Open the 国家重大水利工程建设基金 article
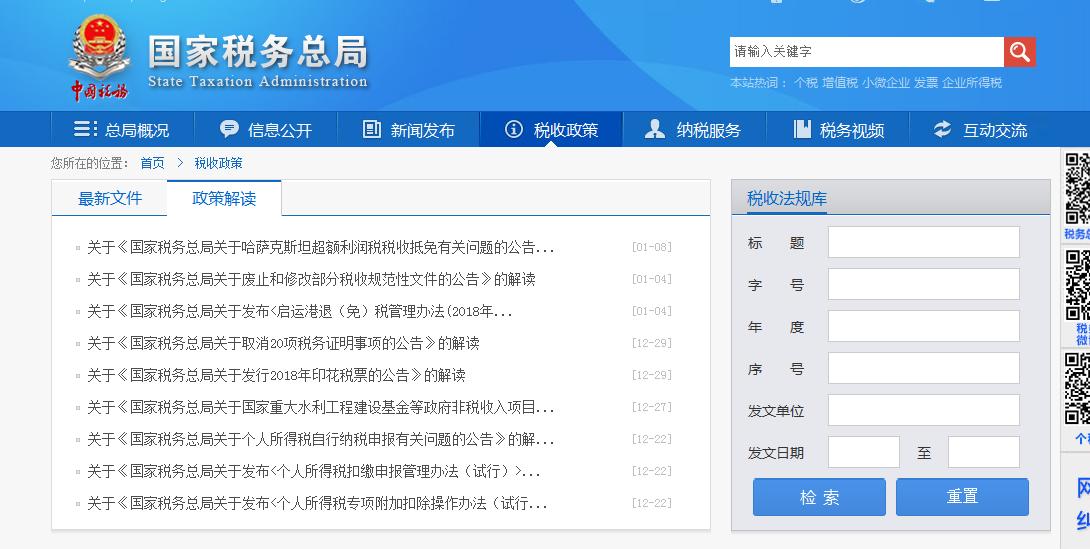This screenshot has height=549, width=1090. coord(320,407)
